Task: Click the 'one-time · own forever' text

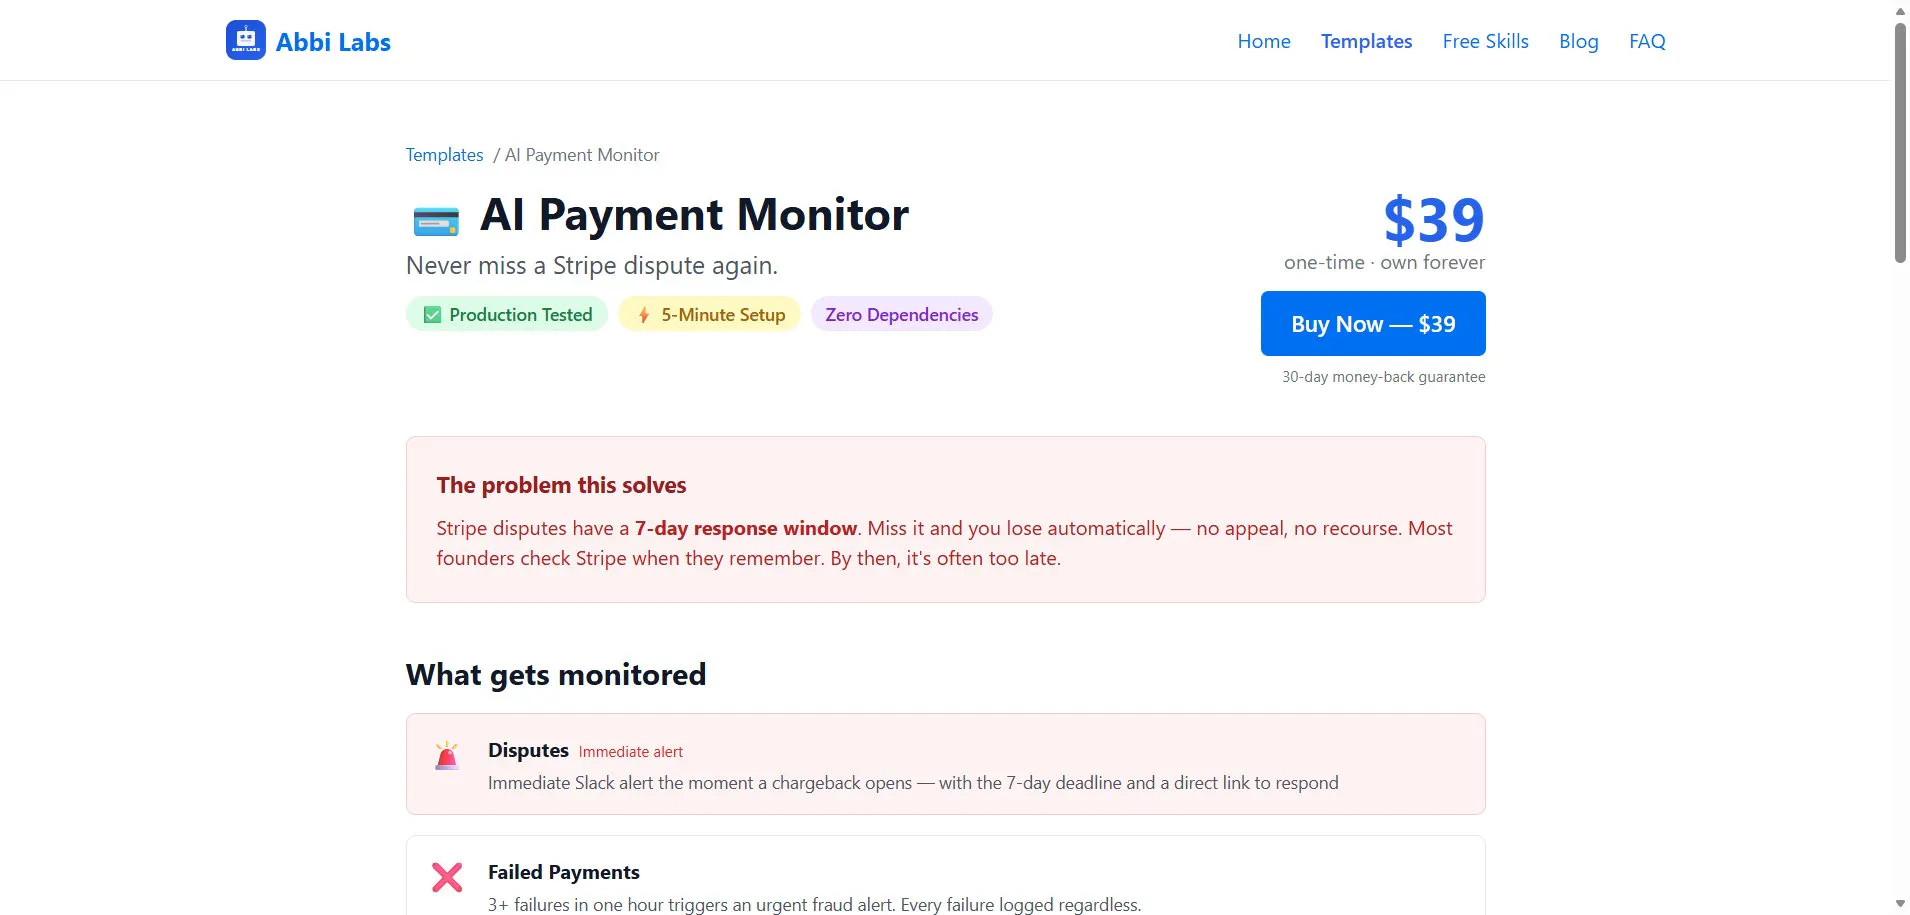Action: tap(1384, 262)
